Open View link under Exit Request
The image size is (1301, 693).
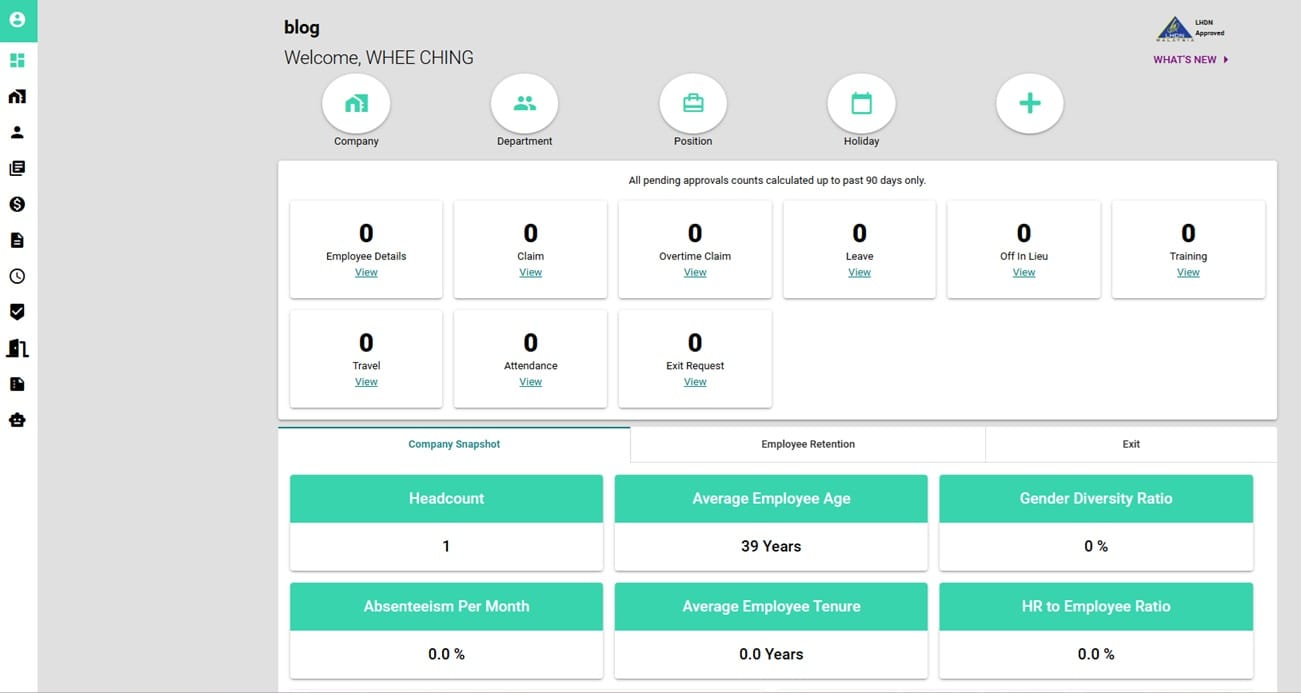coord(695,382)
